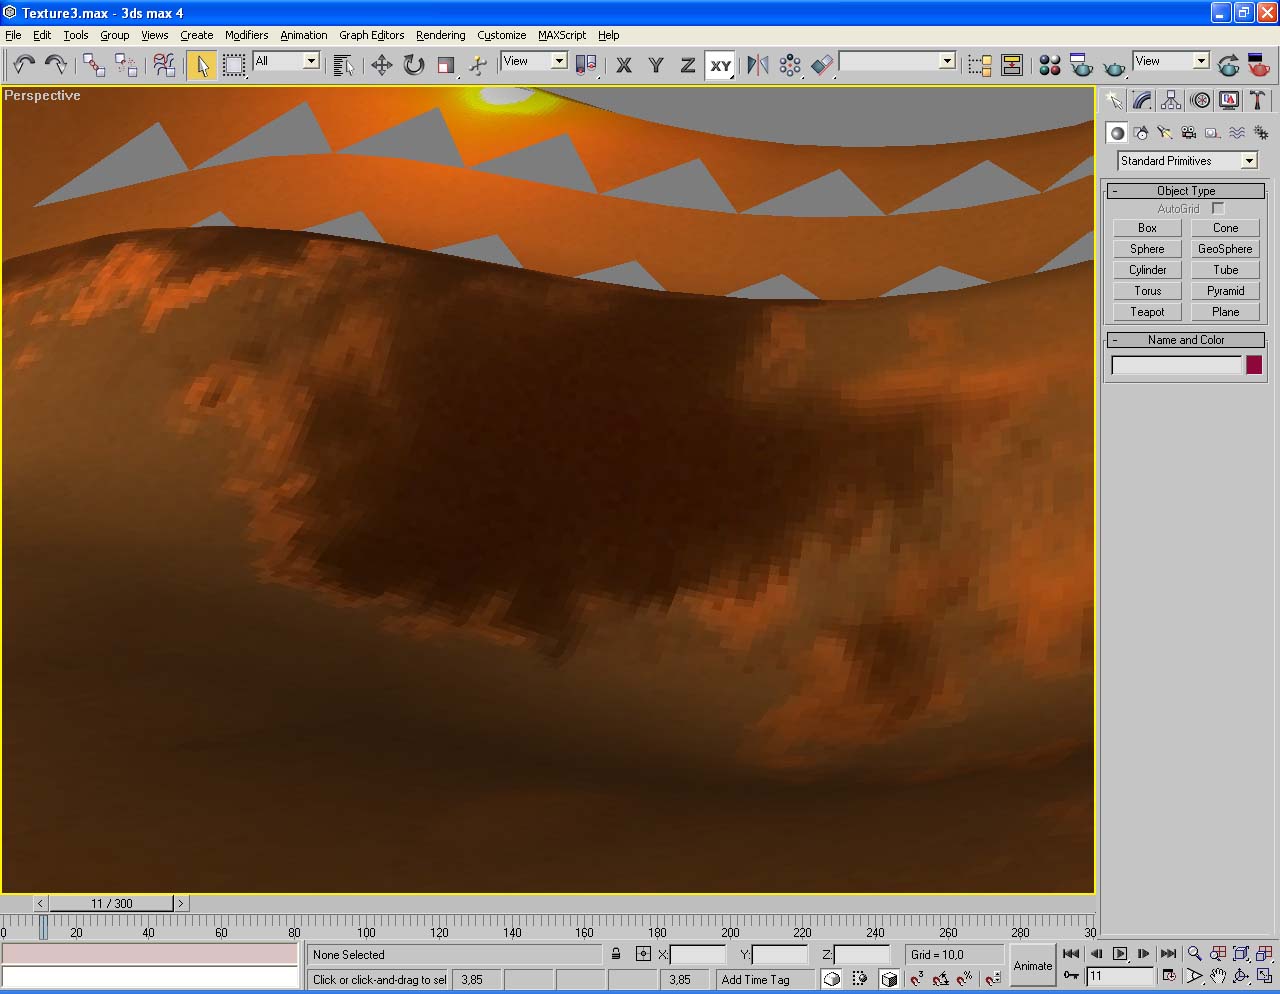This screenshot has height=994, width=1280.
Task: Click the Teapot primitive button
Action: (1147, 312)
